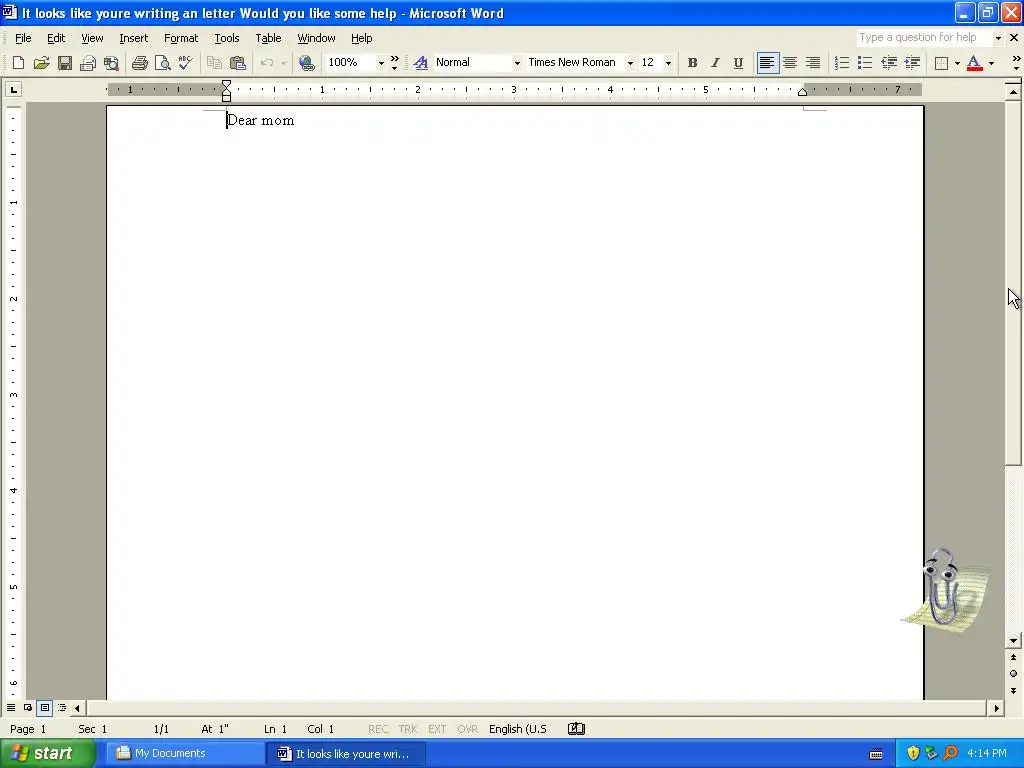Toggle Italic formatting

pos(715,63)
